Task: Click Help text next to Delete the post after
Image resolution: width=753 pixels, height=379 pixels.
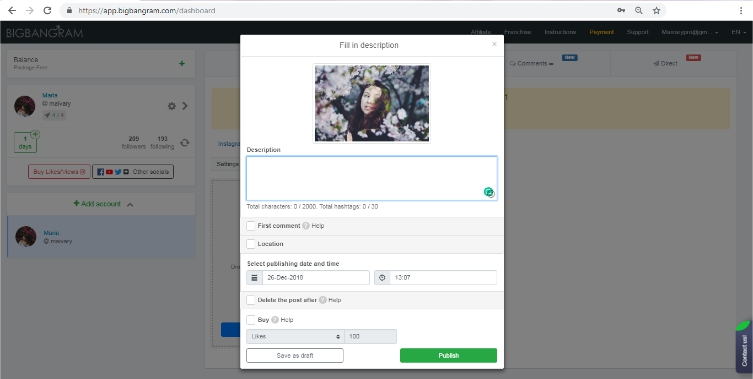Action: click(335, 300)
